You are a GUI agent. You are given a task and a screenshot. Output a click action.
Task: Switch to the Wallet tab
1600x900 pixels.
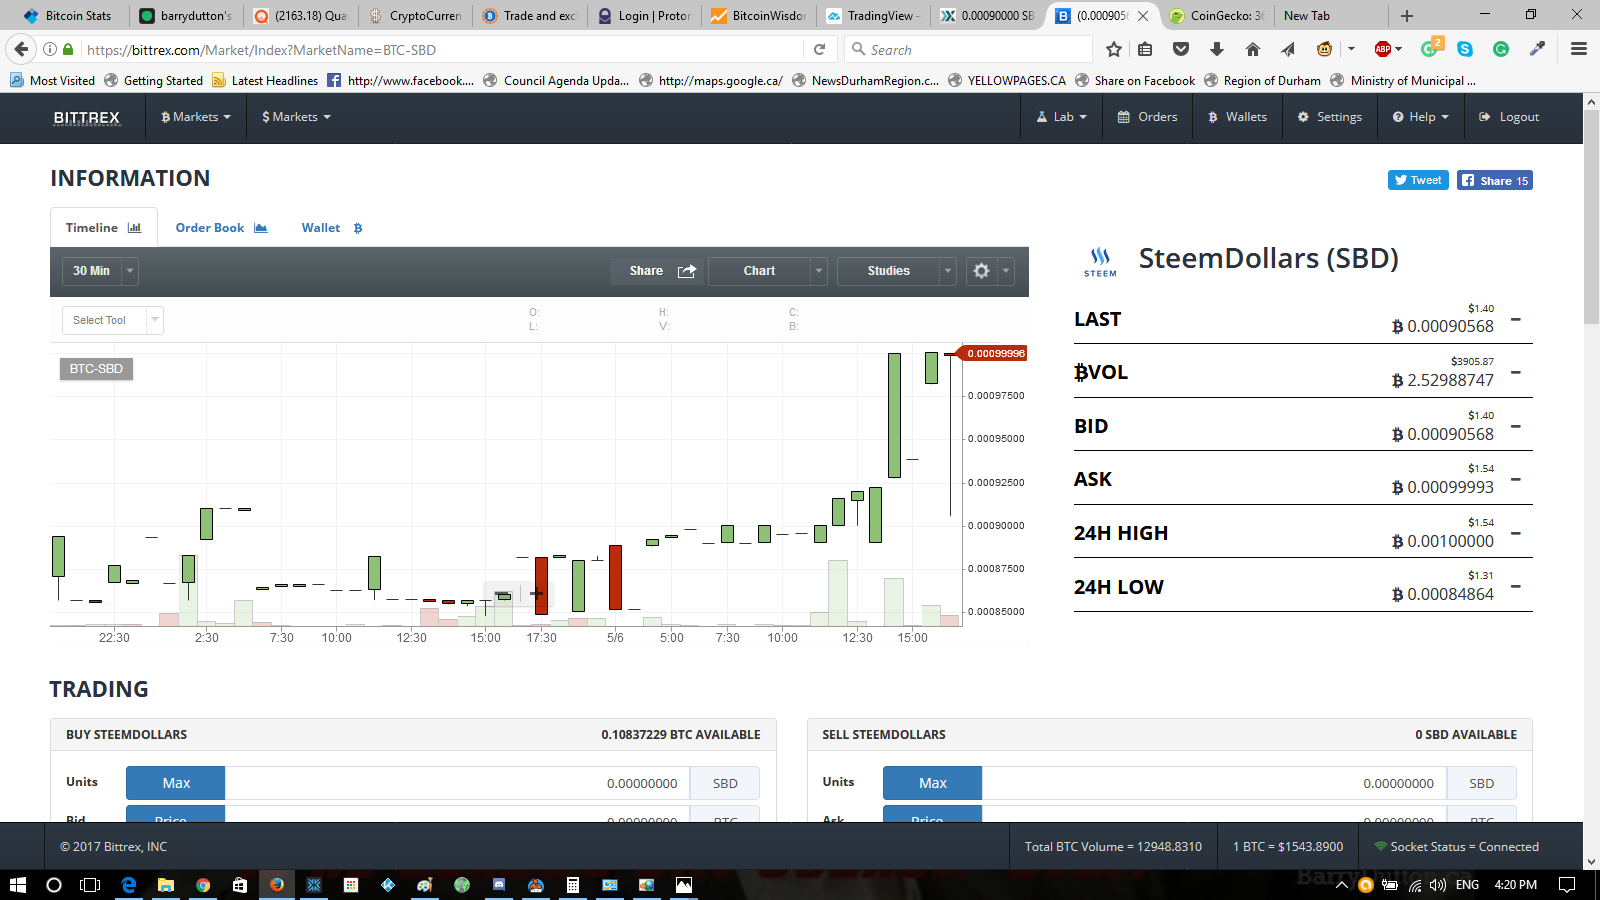click(332, 228)
